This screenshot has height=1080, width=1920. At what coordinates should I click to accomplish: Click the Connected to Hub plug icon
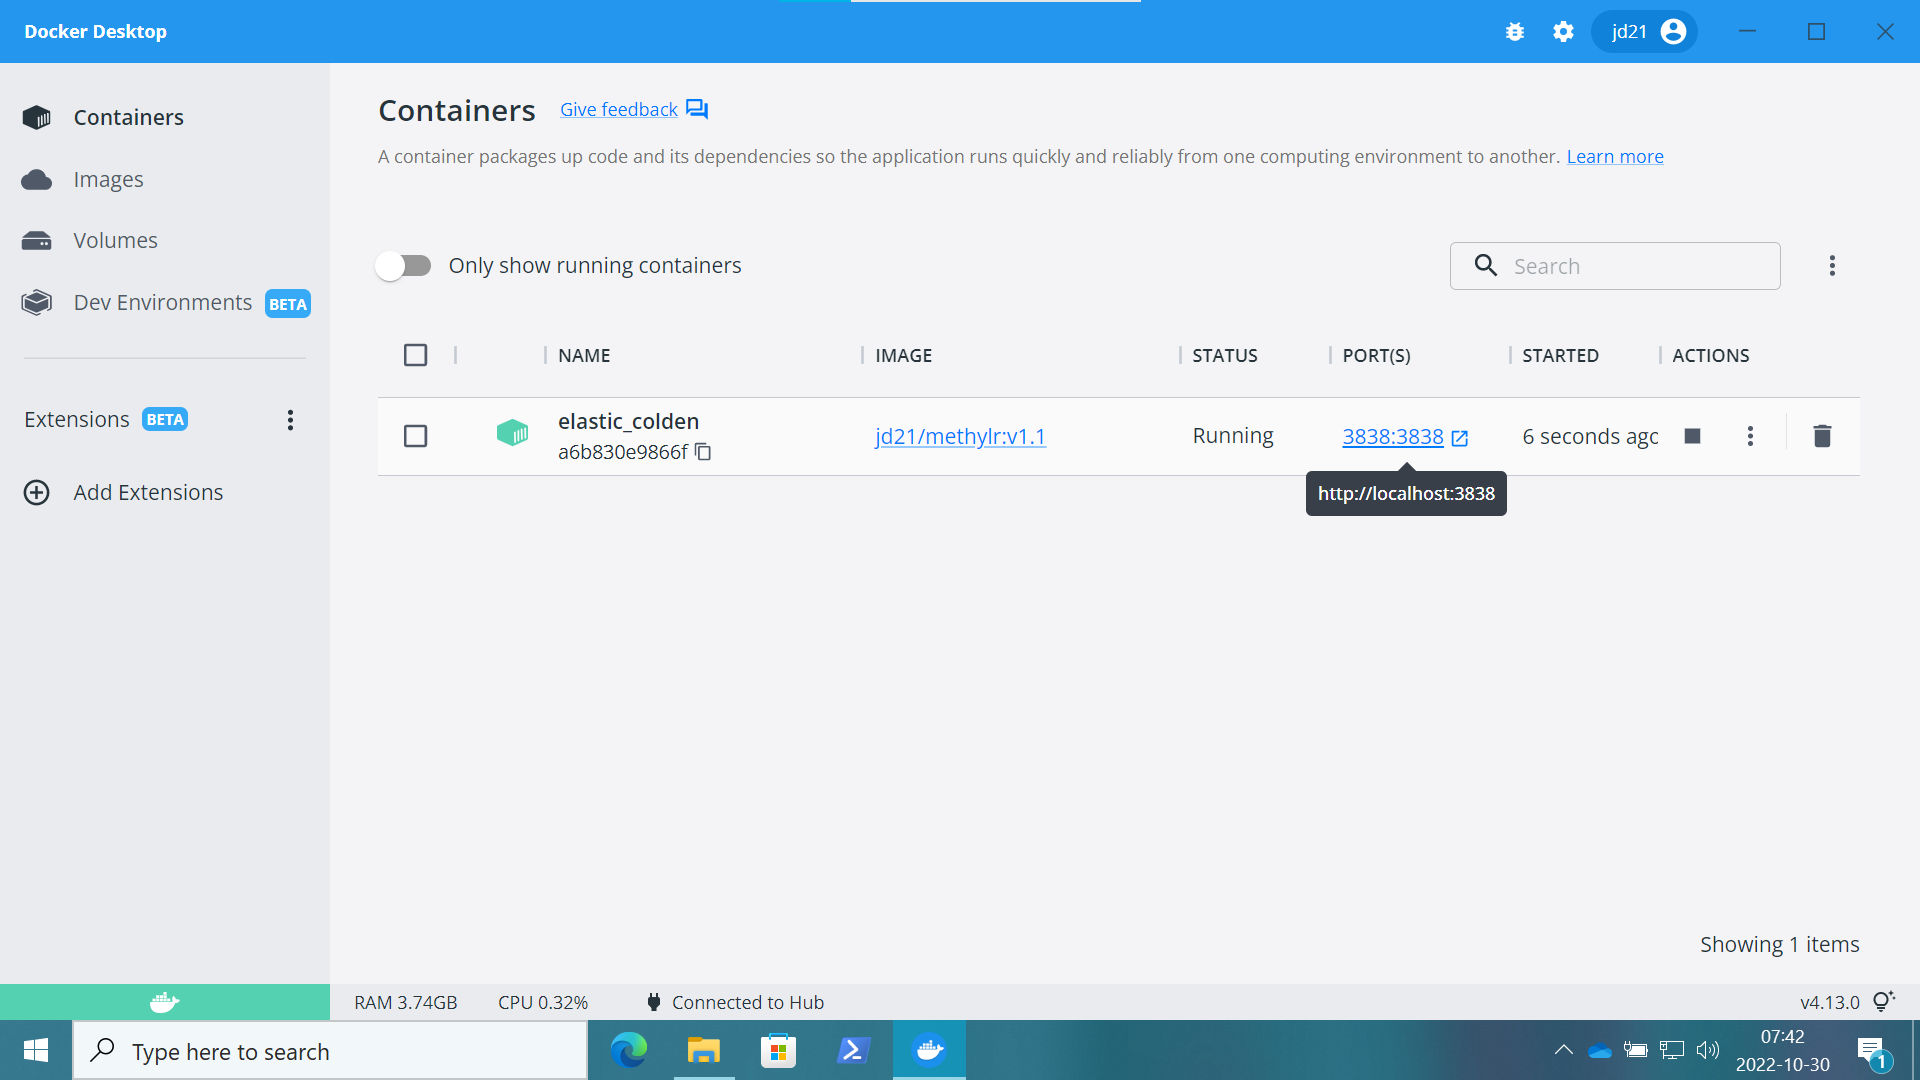point(653,1002)
